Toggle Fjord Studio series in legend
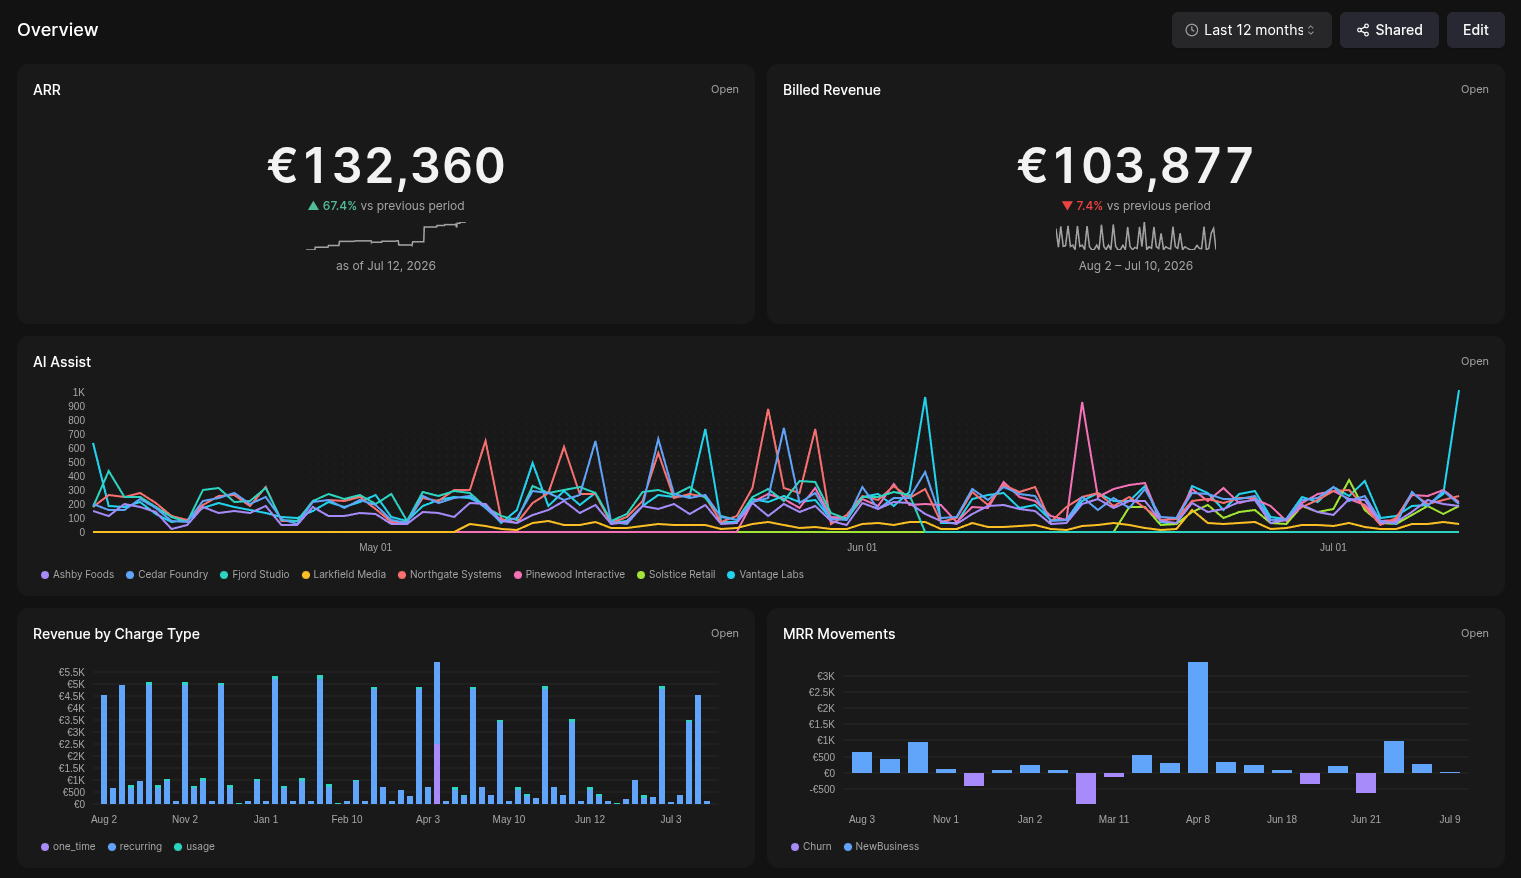Viewport: 1521px width, 878px height. click(x=255, y=575)
